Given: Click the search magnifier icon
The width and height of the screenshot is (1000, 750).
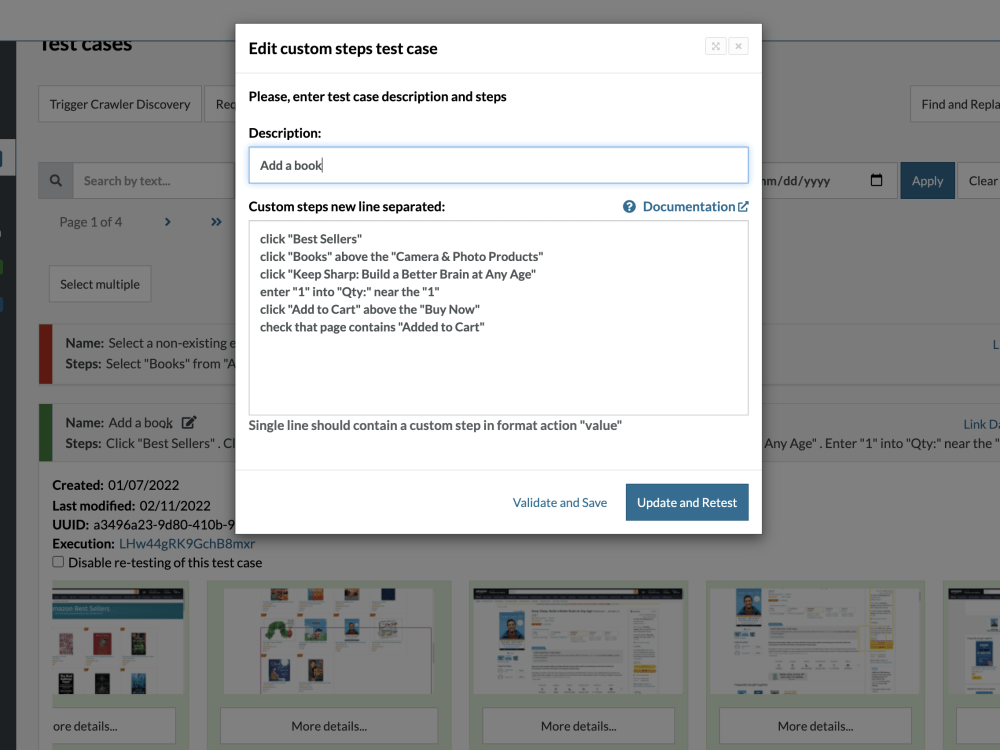Looking at the screenshot, I should pos(56,180).
